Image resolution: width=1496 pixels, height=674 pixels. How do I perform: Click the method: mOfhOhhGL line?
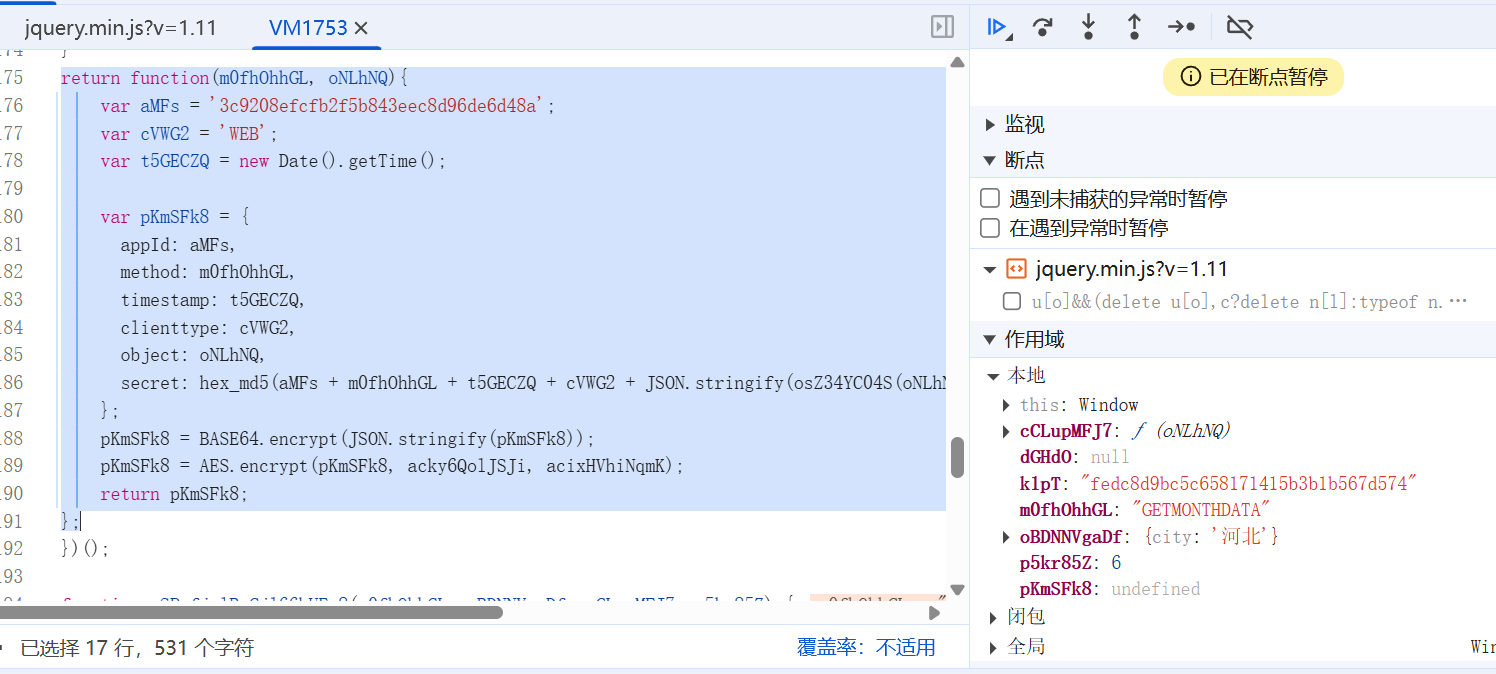tap(208, 272)
